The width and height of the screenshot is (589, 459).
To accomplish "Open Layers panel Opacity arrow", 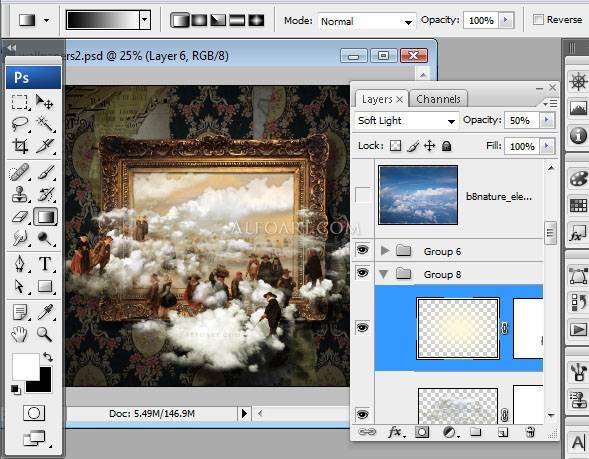I will point(547,120).
